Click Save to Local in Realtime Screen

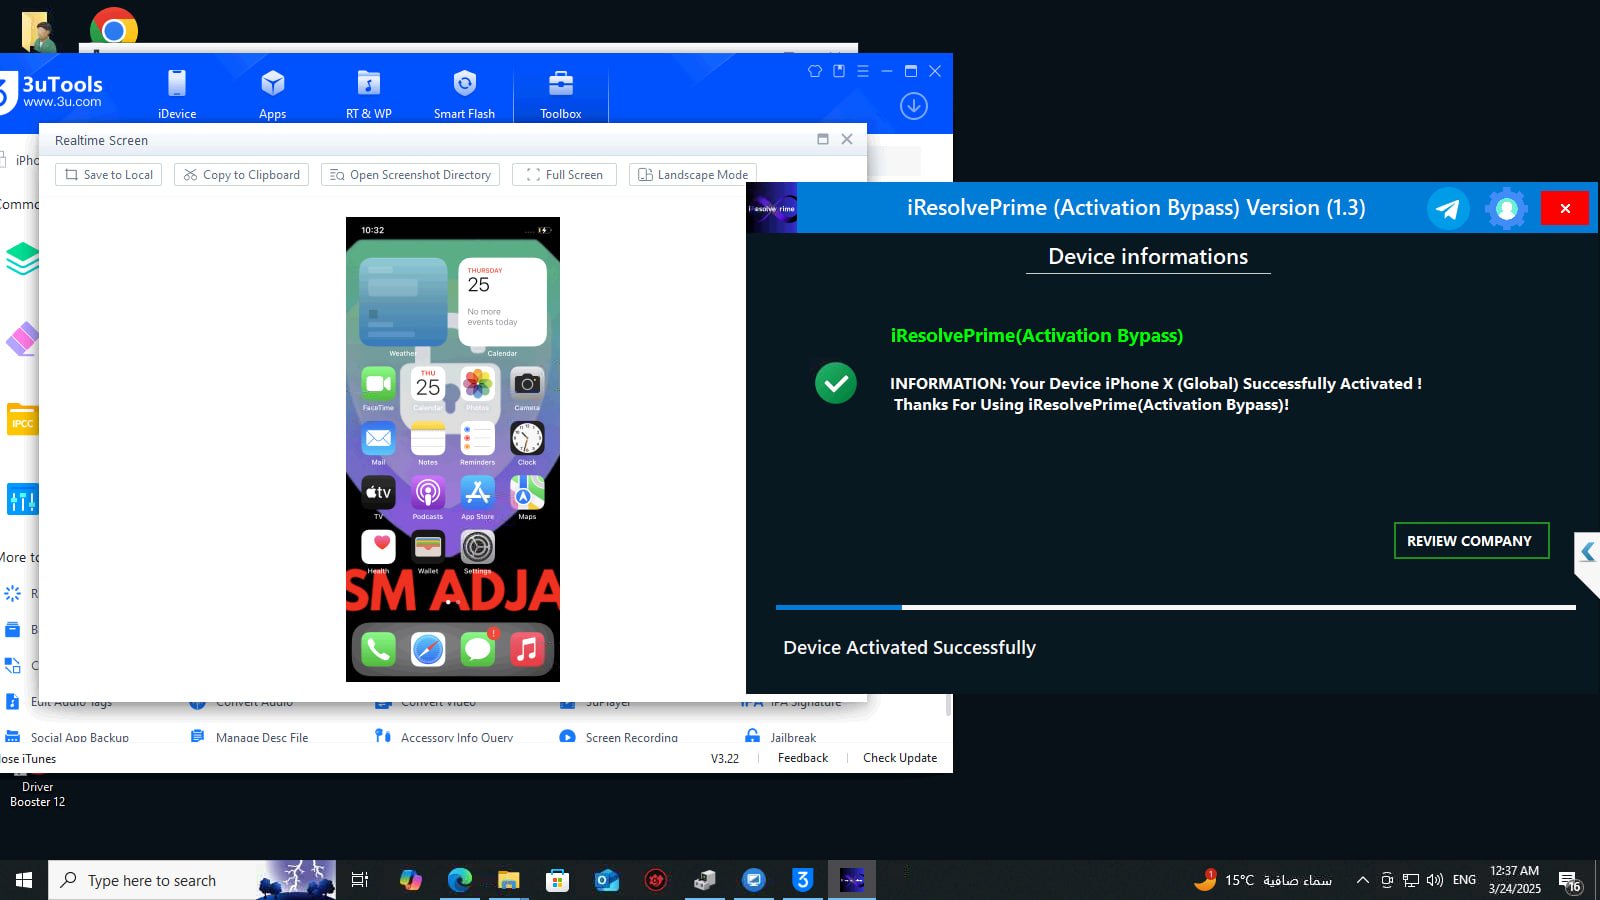[x=109, y=175]
